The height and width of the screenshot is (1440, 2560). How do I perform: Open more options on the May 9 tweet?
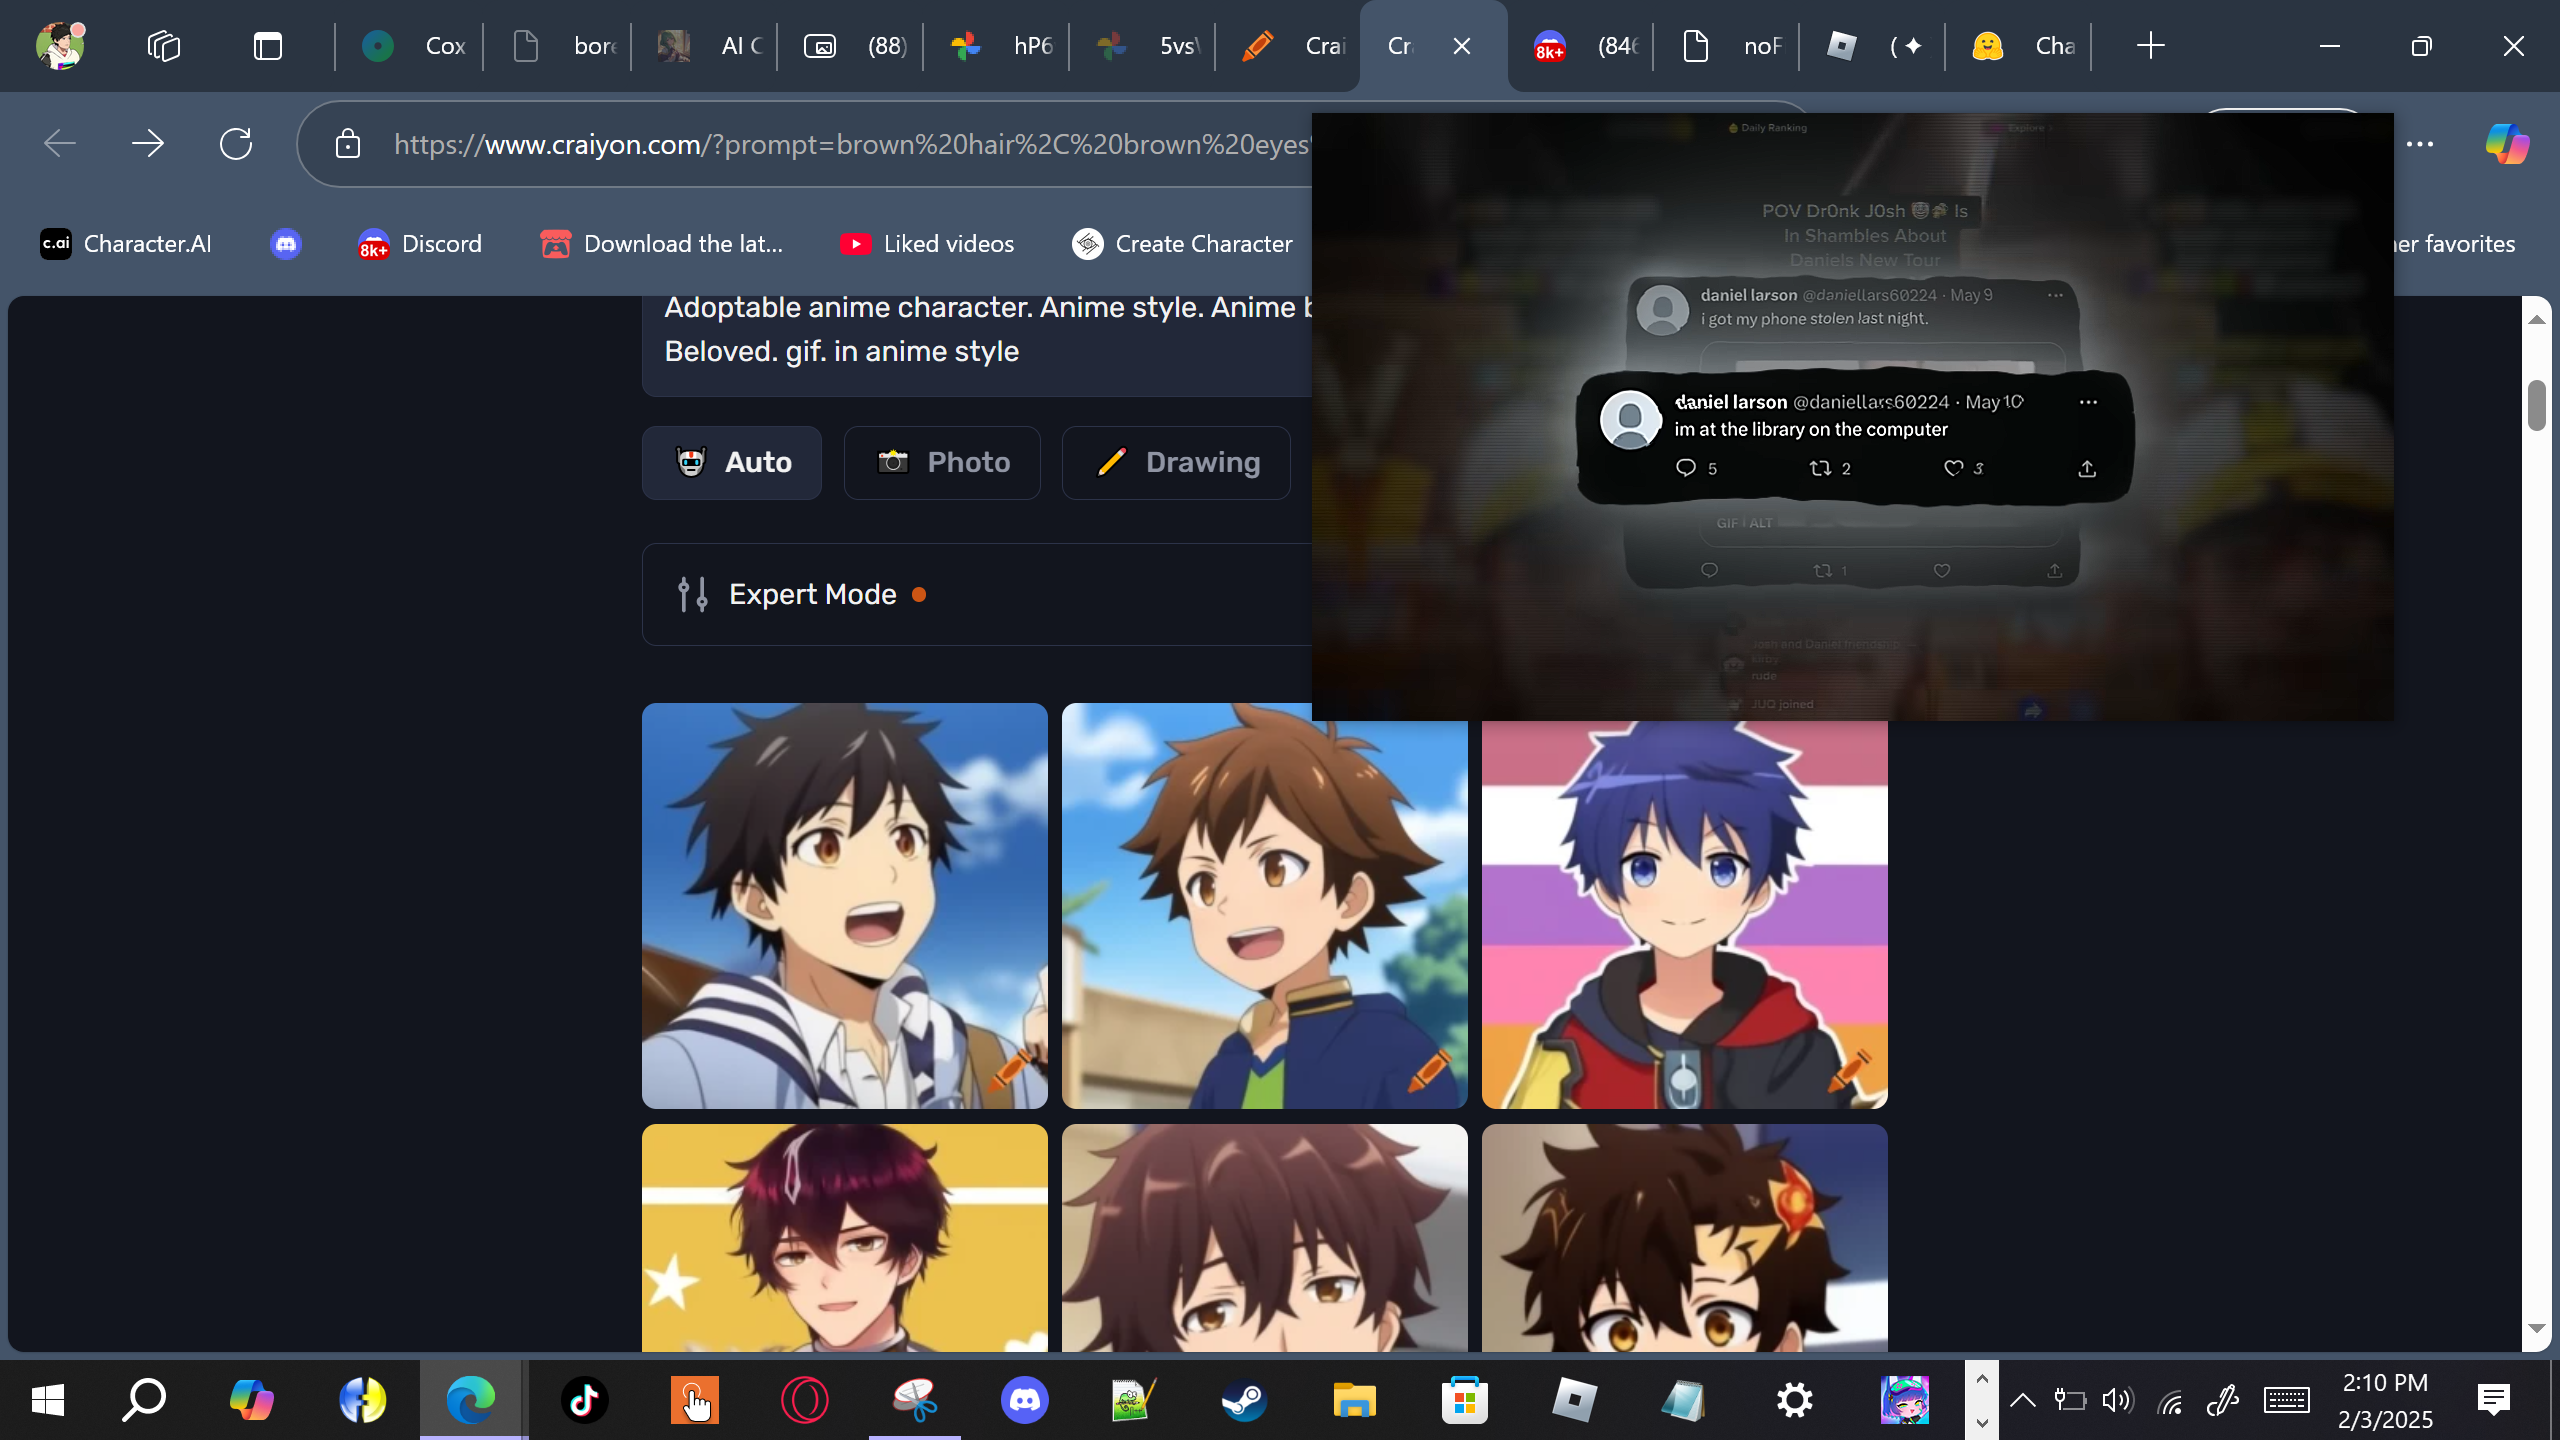2055,295
